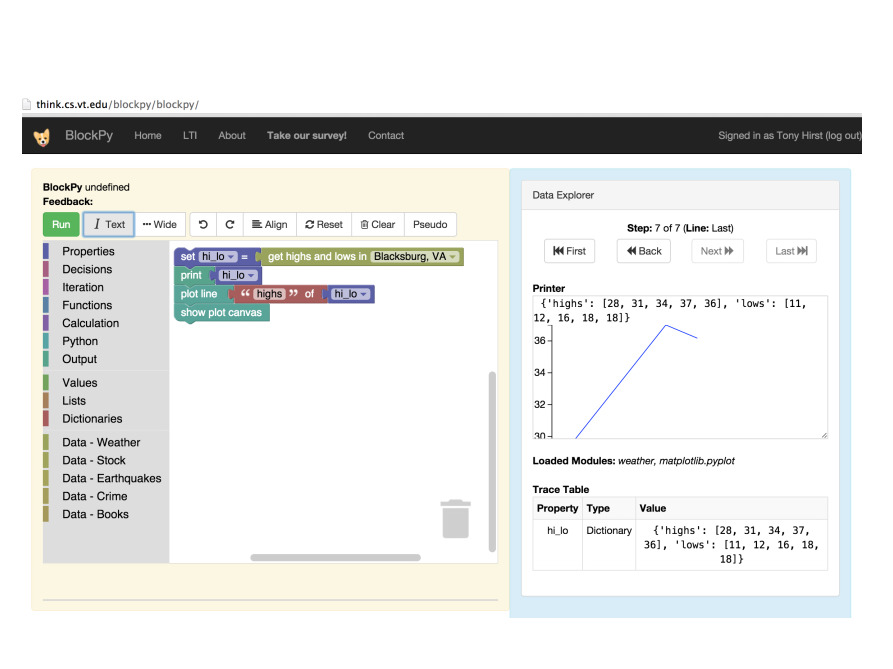Expand the Properties block category
Viewport: 893px width, 669px height.
(x=88, y=251)
